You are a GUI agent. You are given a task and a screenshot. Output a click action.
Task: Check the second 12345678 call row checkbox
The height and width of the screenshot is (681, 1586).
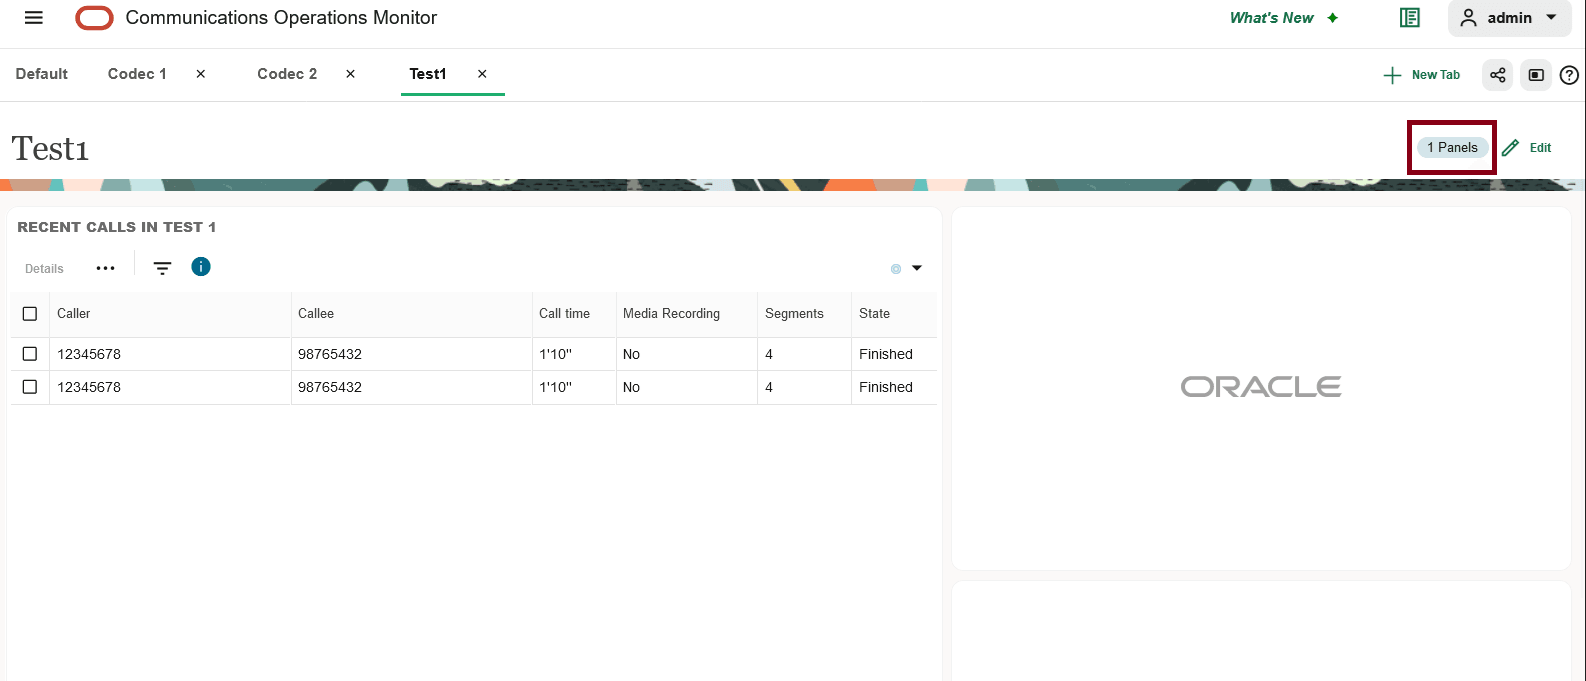(x=30, y=387)
